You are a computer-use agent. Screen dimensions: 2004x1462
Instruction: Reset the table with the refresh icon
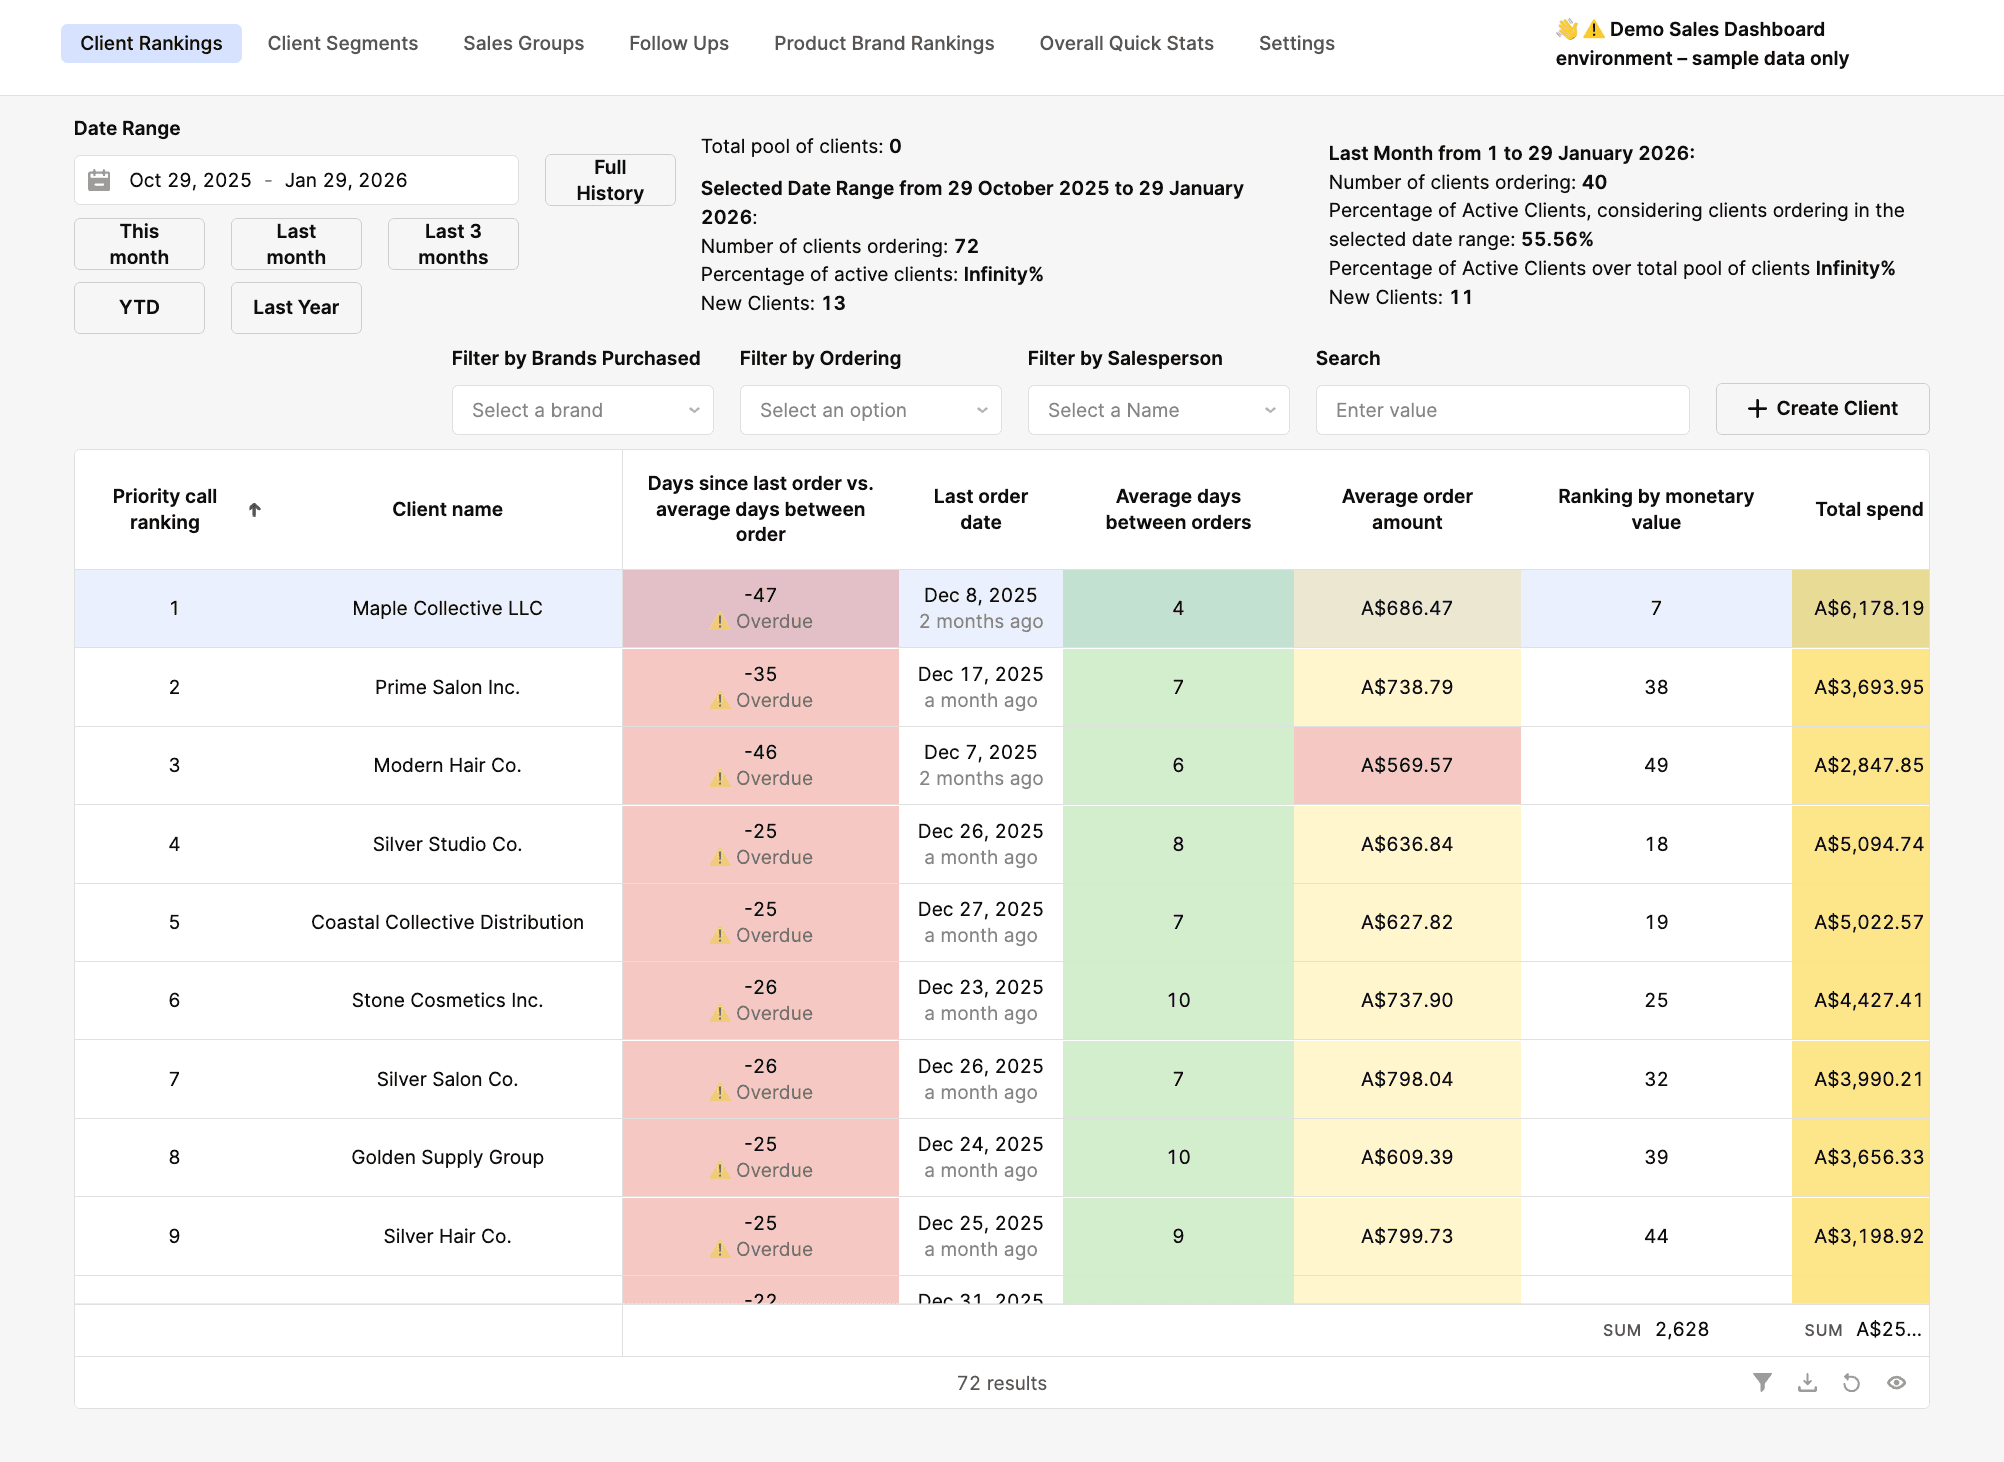pos(1852,1382)
